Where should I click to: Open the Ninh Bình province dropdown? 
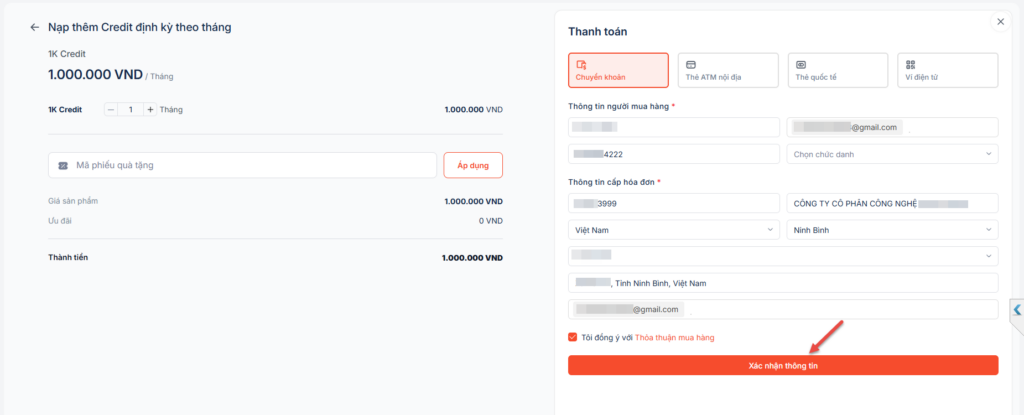coord(892,230)
